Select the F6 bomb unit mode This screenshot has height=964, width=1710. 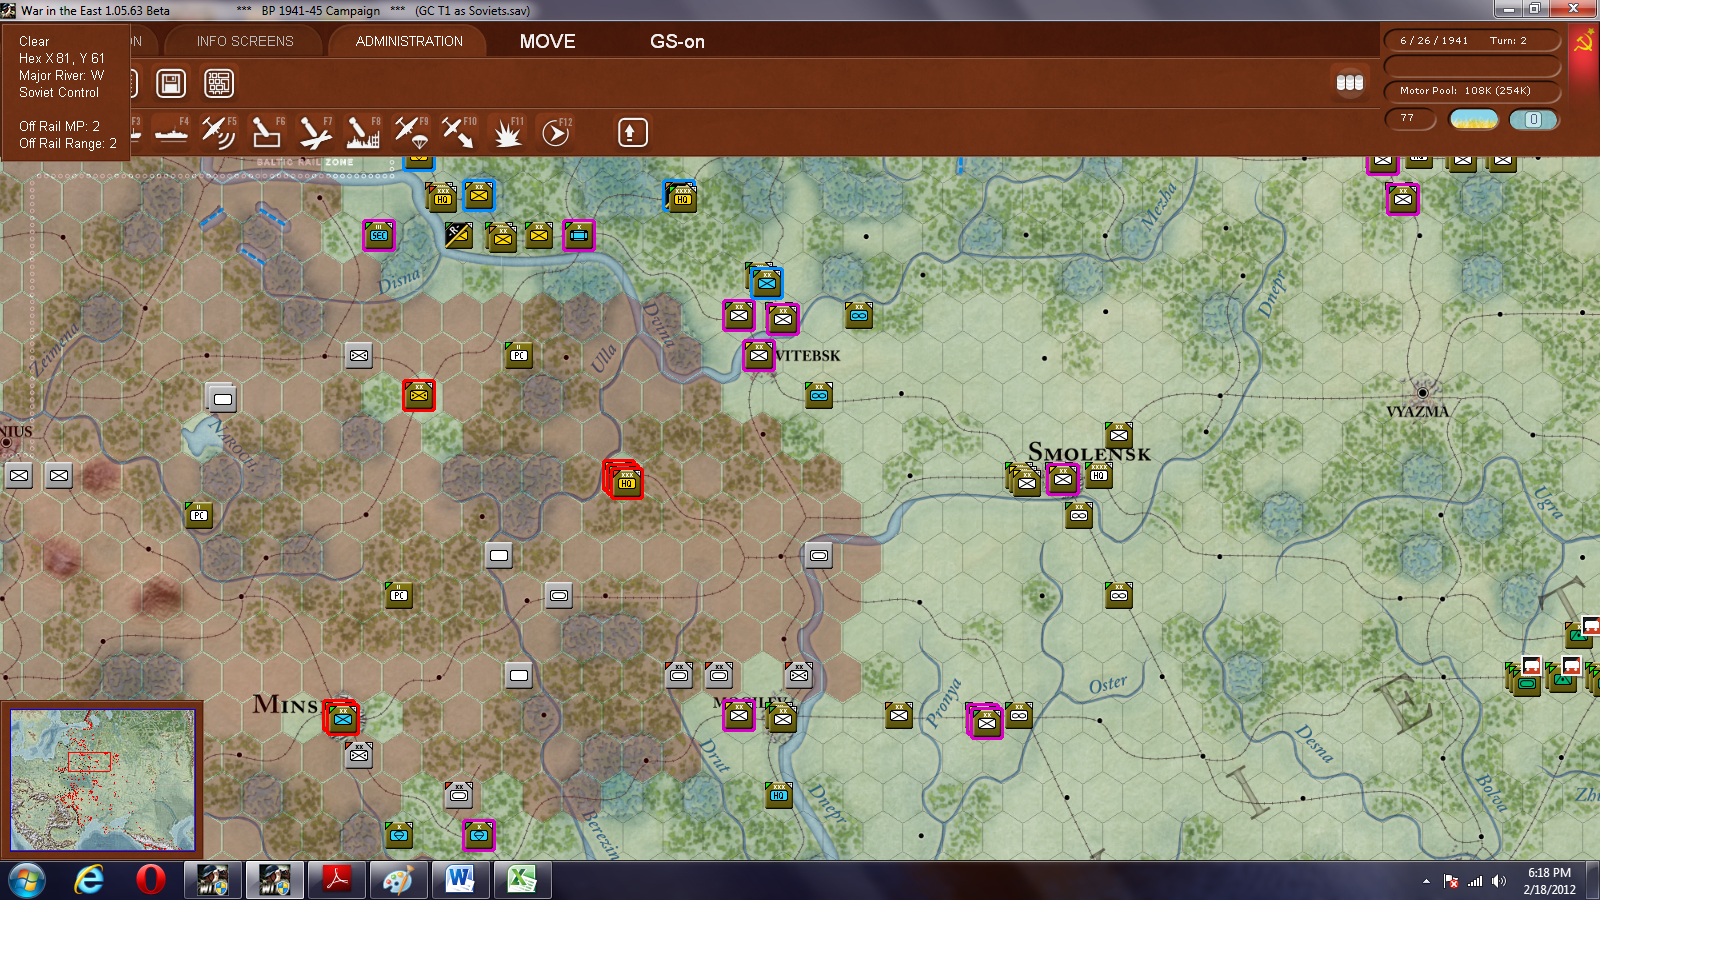pos(266,132)
